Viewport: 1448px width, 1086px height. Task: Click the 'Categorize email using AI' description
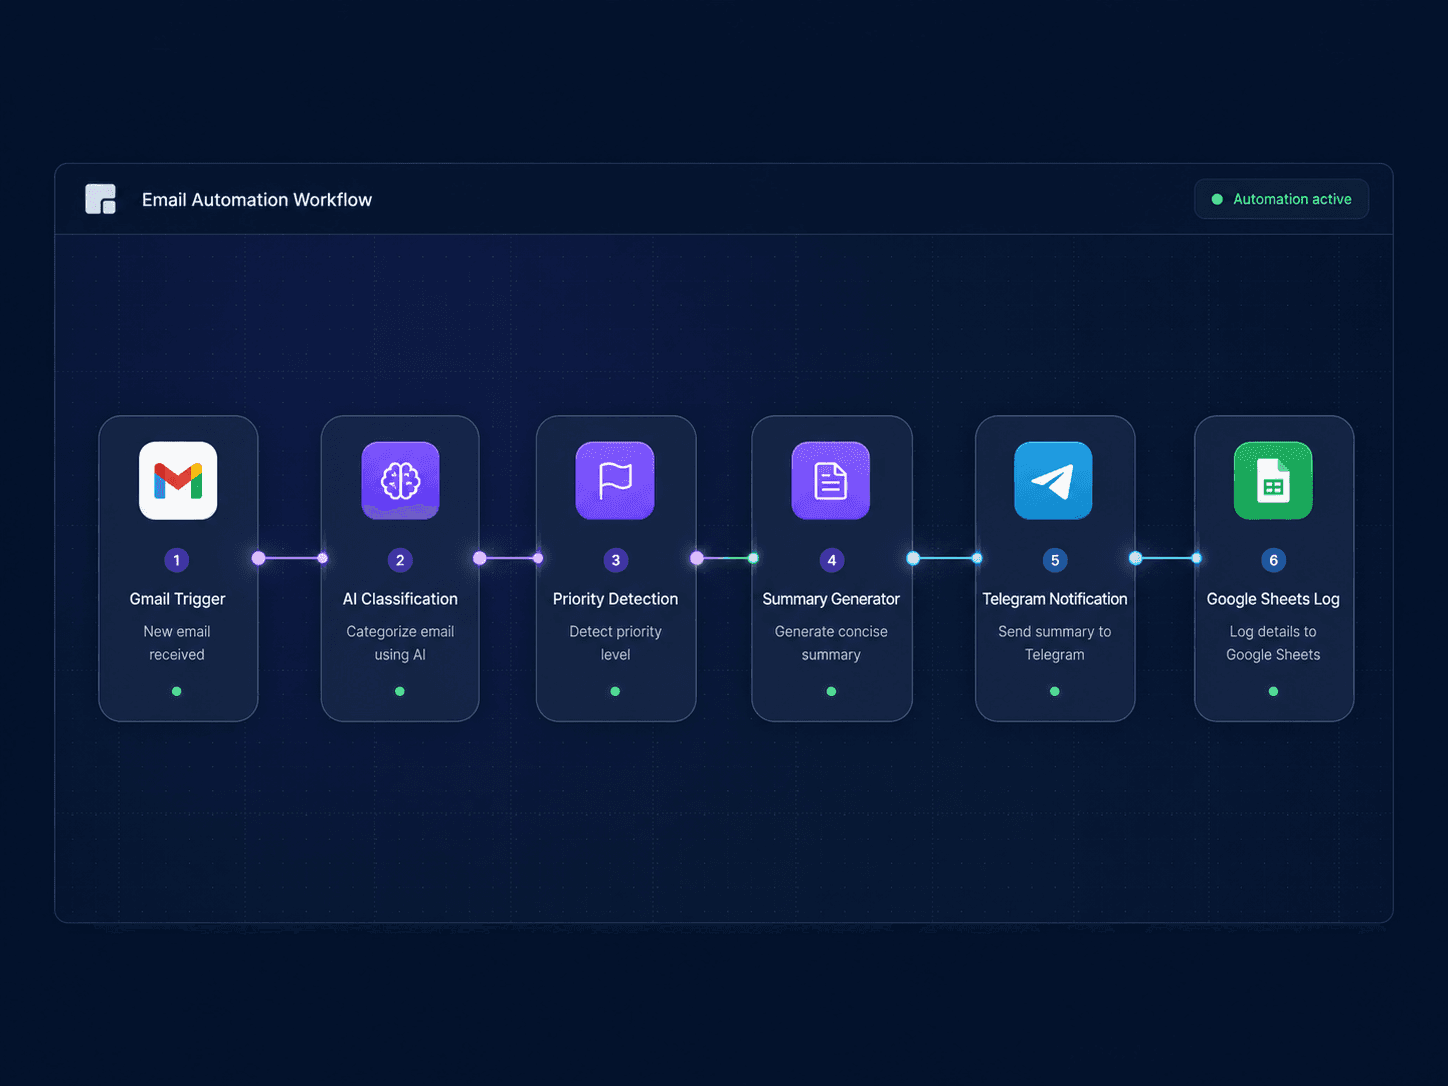click(400, 643)
